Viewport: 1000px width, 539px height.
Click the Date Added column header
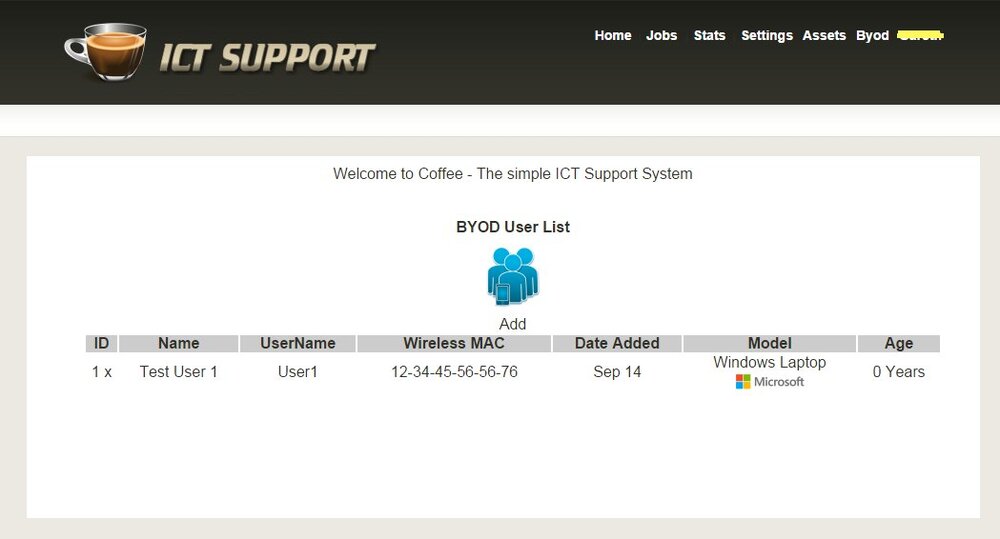point(617,343)
